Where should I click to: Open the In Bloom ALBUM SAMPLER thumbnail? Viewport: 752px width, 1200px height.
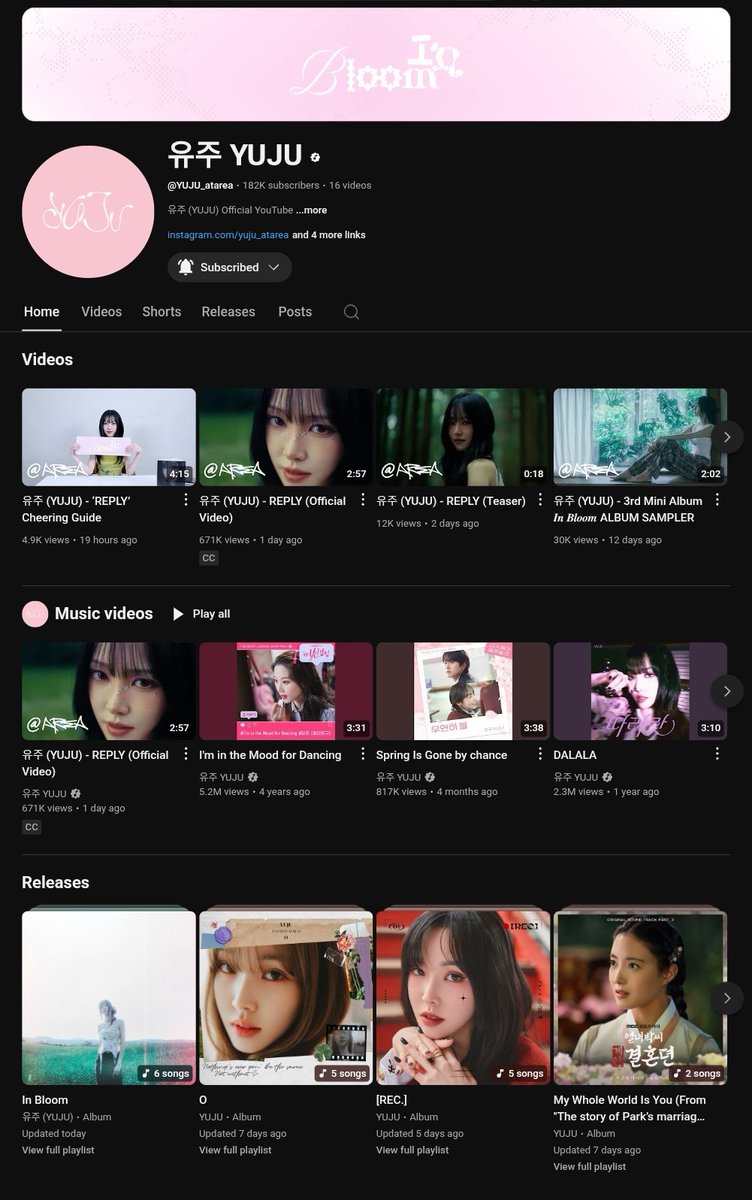pos(640,437)
